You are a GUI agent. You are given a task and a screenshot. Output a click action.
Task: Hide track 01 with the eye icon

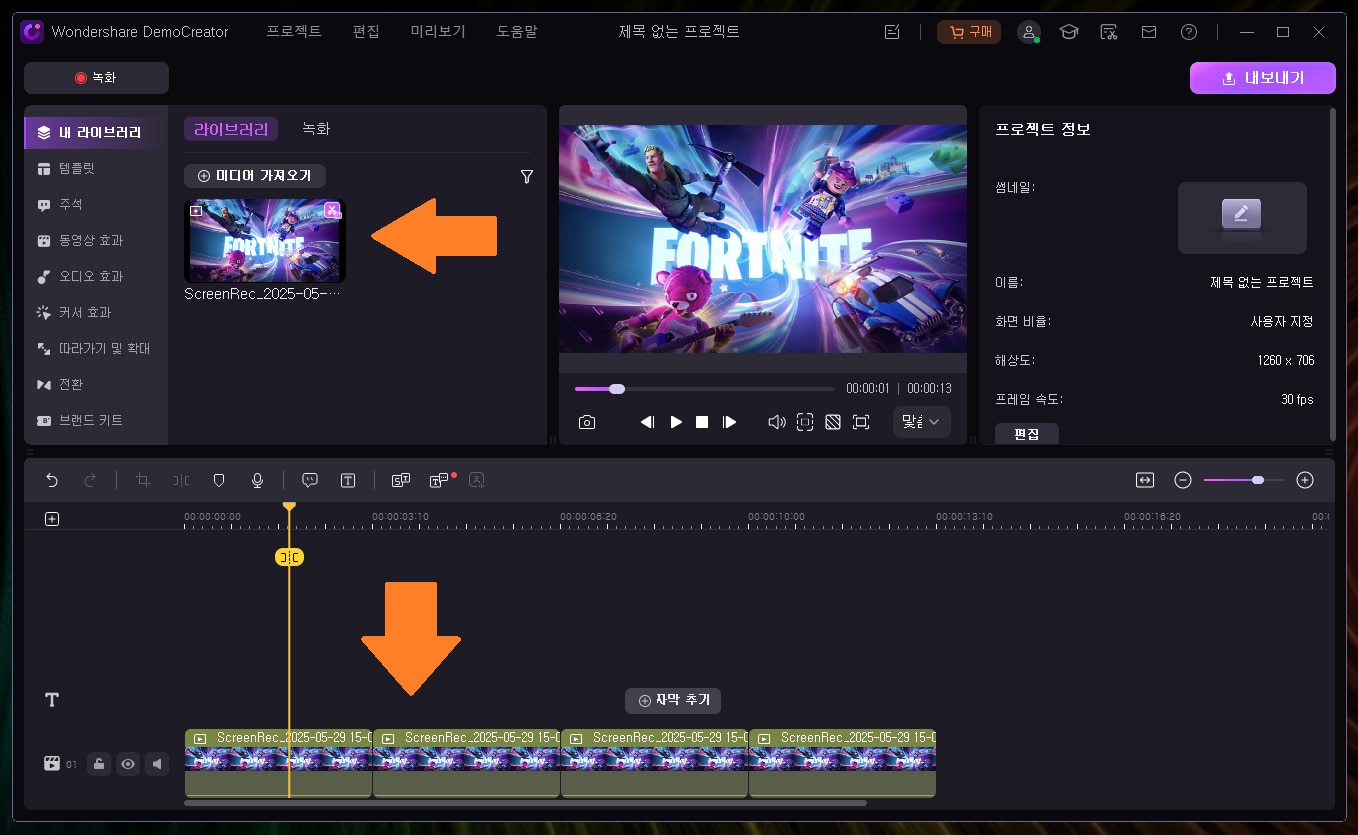[x=128, y=764]
